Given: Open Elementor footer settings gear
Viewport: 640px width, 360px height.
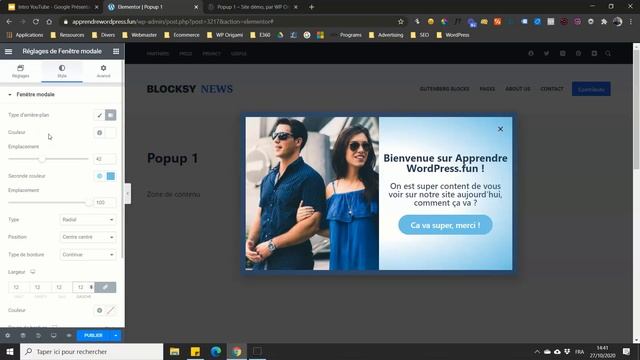Looking at the screenshot, I should pyautogui.click(x=7, y=336).
